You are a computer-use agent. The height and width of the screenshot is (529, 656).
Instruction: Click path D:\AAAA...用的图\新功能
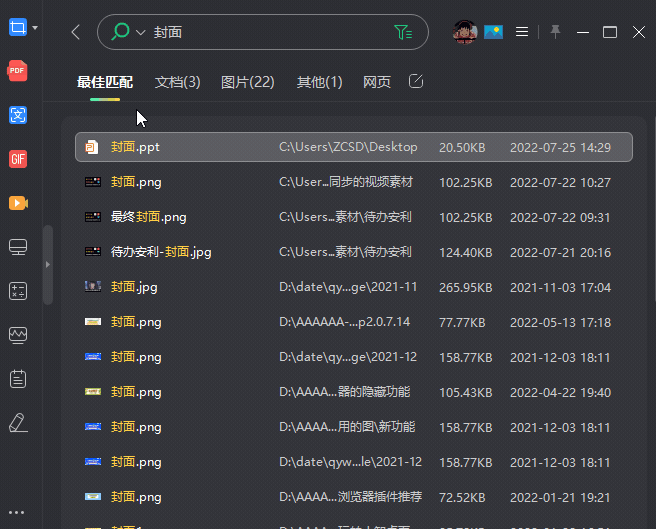tap(347, 427)
